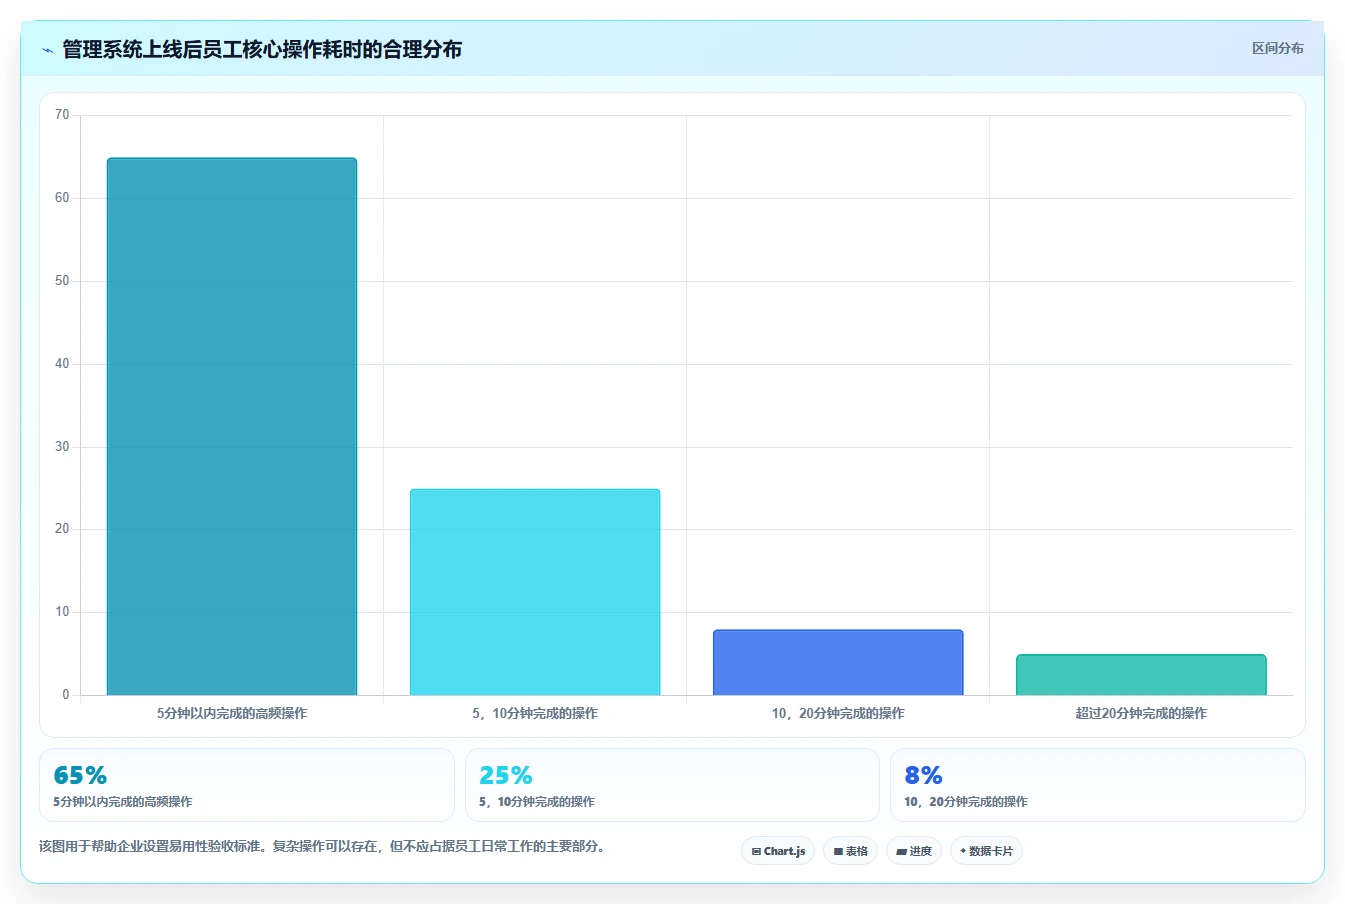Click the 25% stat card value

(x=506, y=775)
